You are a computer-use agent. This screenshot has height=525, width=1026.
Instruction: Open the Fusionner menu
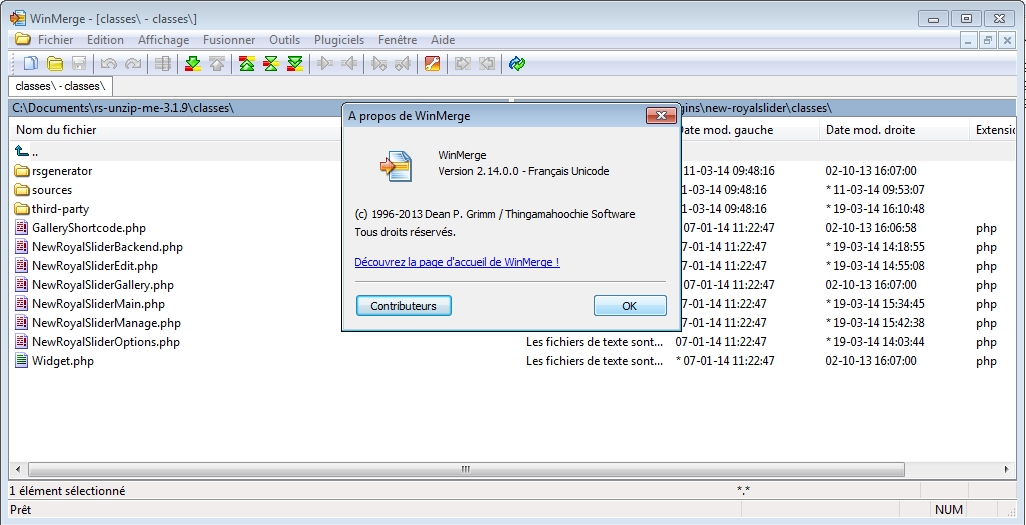(x=229, y=40)
